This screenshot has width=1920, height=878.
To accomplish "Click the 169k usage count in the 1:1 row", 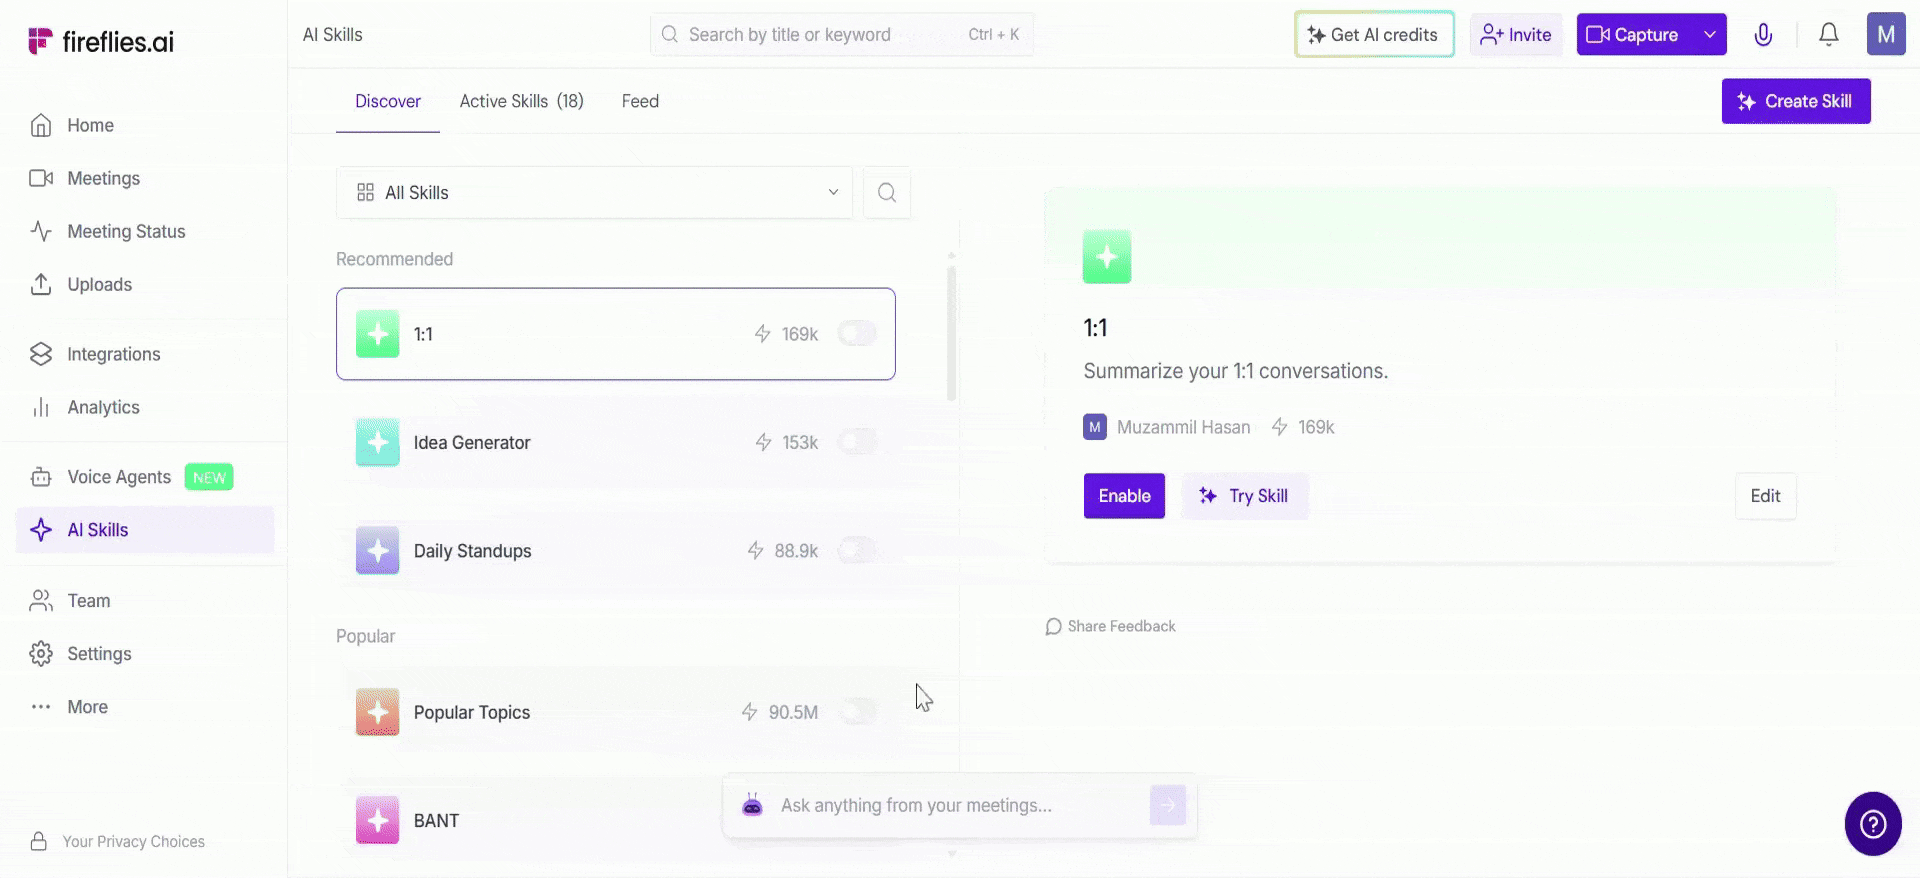I will tap(799, 334).
